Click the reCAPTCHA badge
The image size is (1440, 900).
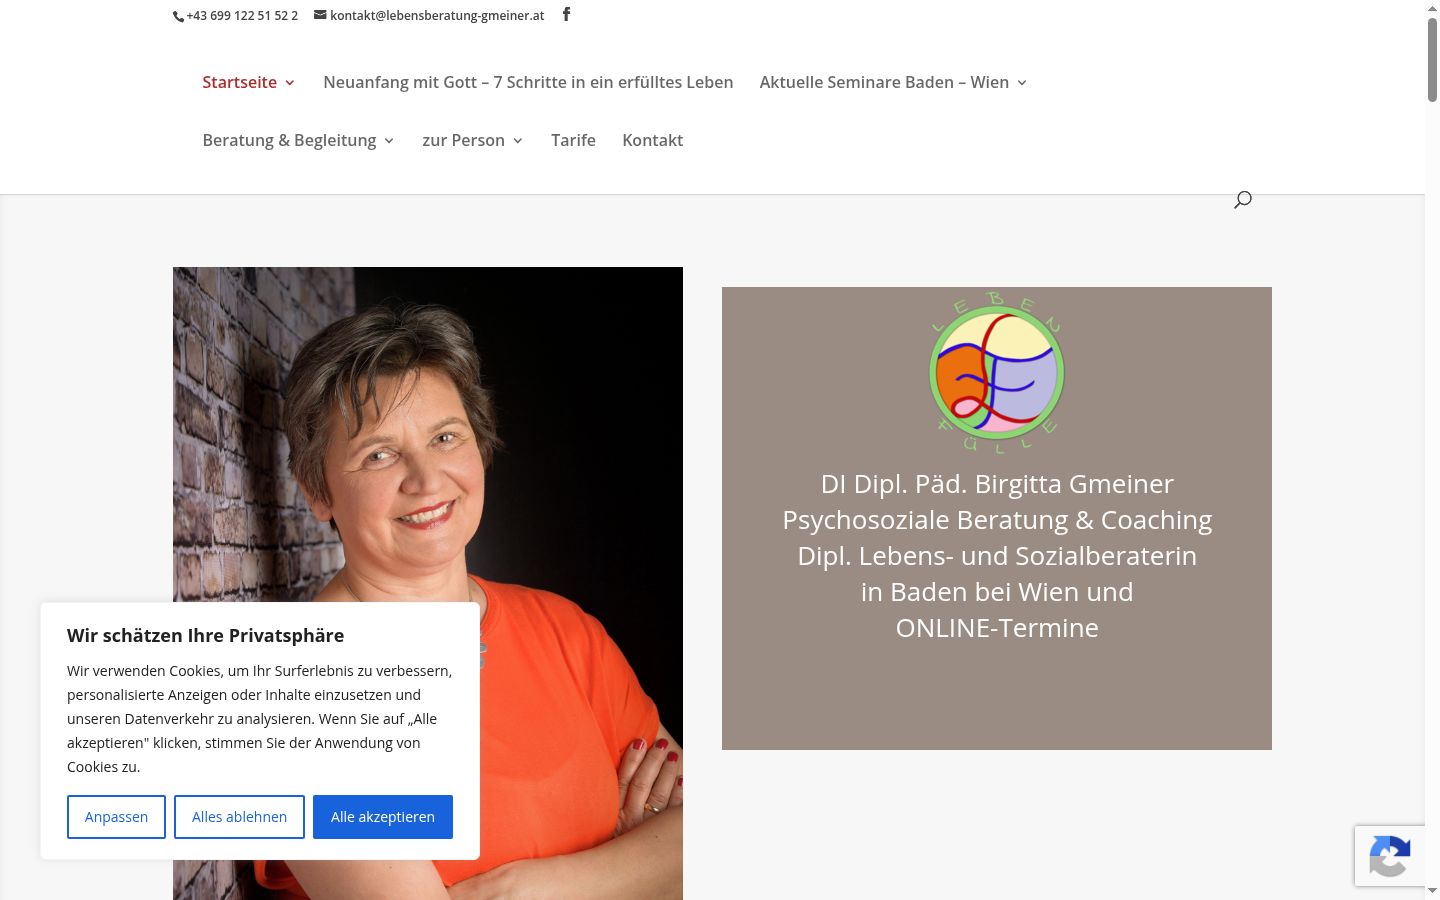[x=1390, y=856]
